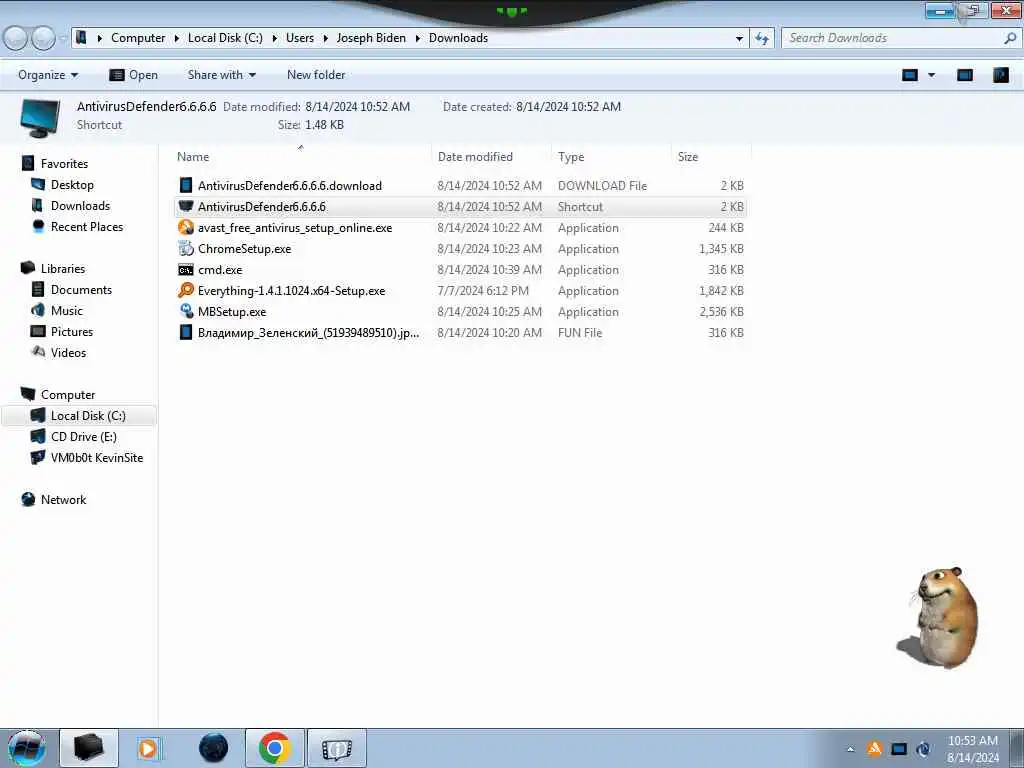The width and height of the screenshot is (1024, 768).
Task: Click the cmd.exe file icon
Action: (186, 270)
